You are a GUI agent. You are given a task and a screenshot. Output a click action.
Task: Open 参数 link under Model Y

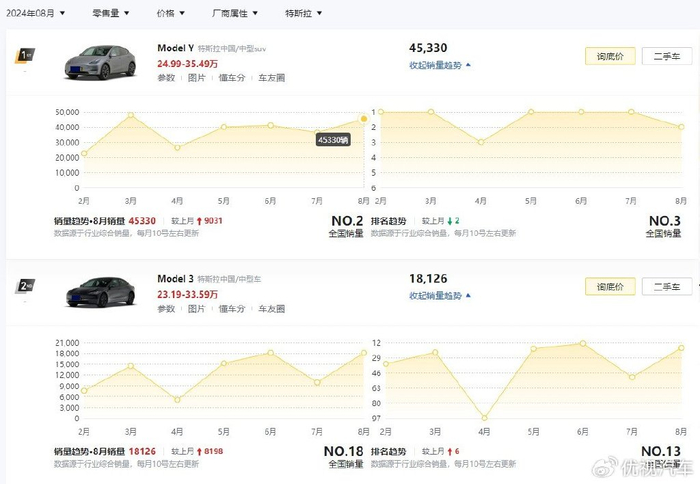pyautogui.click(x=166, y=78)
